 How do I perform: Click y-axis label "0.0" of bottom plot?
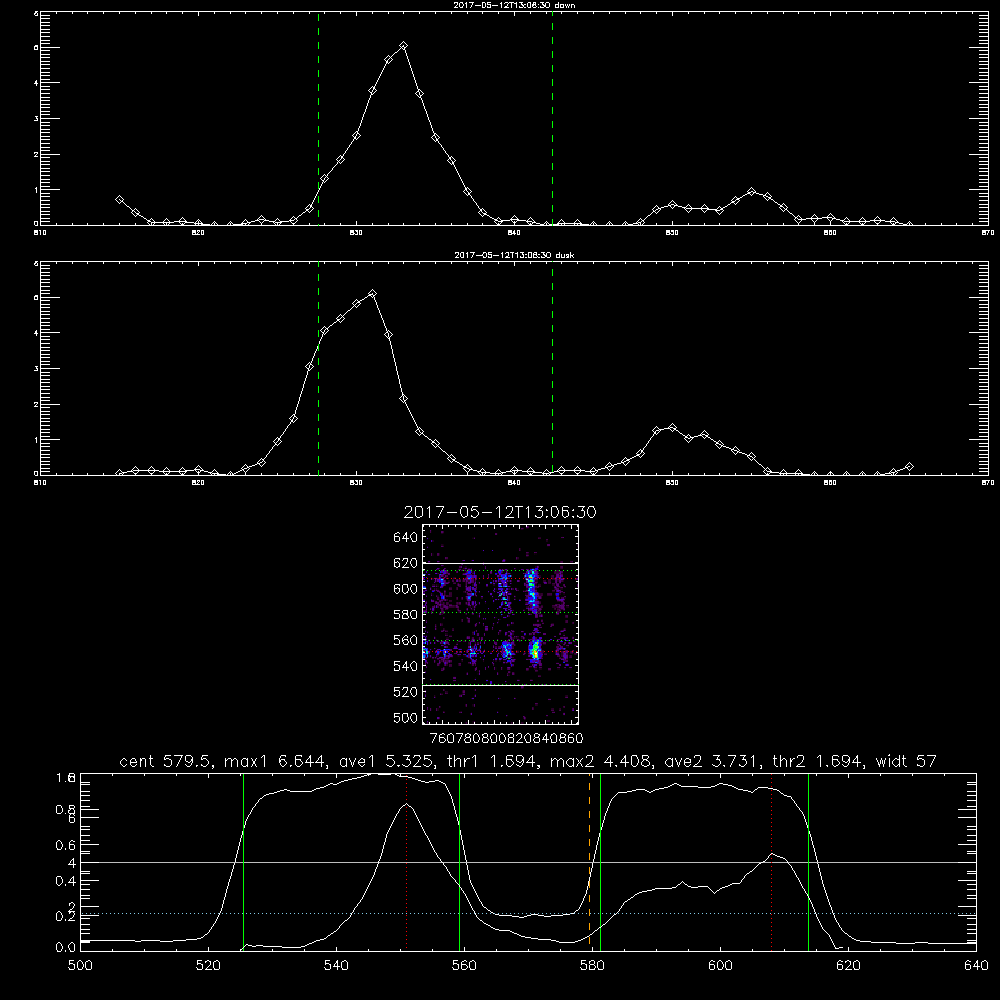pyautogui.click(x=66, y=948)
